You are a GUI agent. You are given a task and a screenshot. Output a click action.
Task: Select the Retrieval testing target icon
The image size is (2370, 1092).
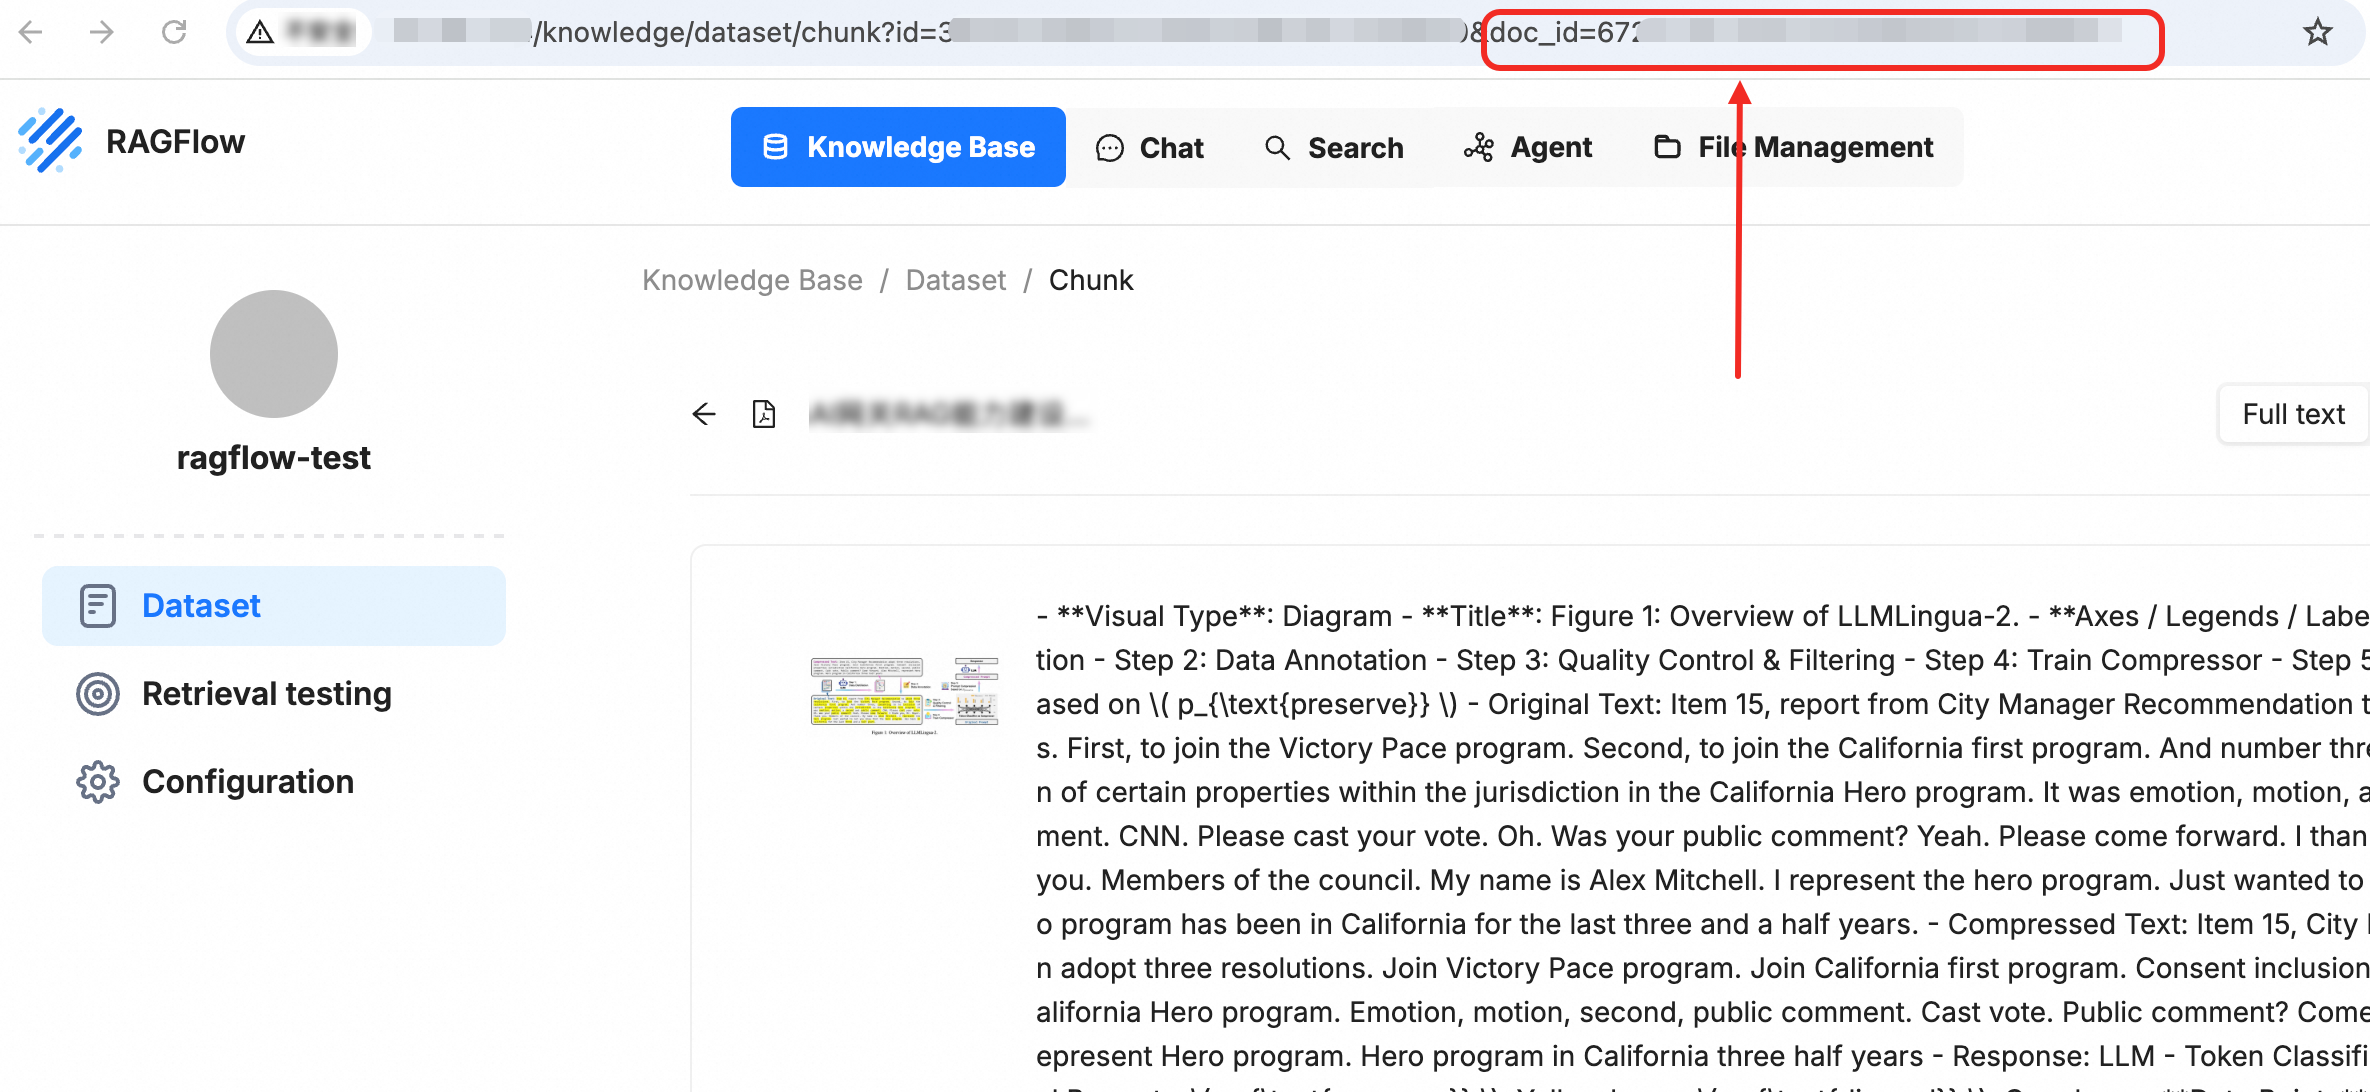point(98,694)
